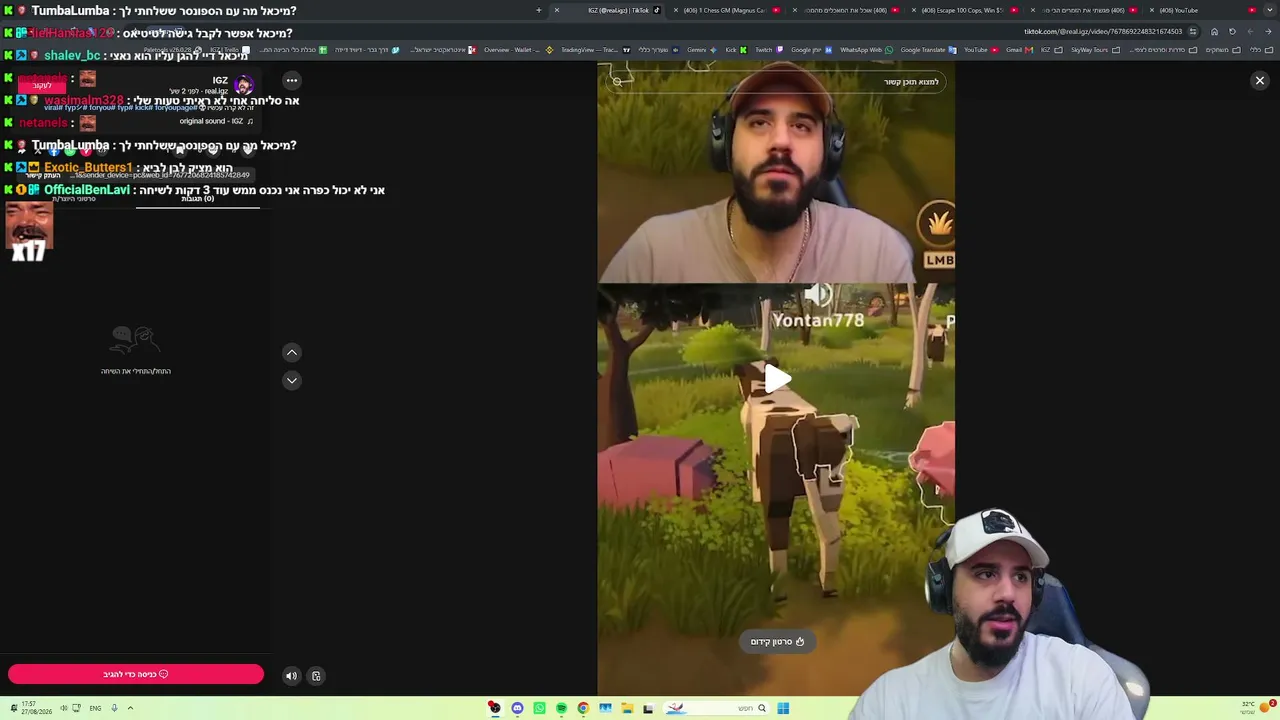This screenshot has width=1280, height=720.
Task: Close the TikTok video viewer
Action: [x=1260, y=80]
